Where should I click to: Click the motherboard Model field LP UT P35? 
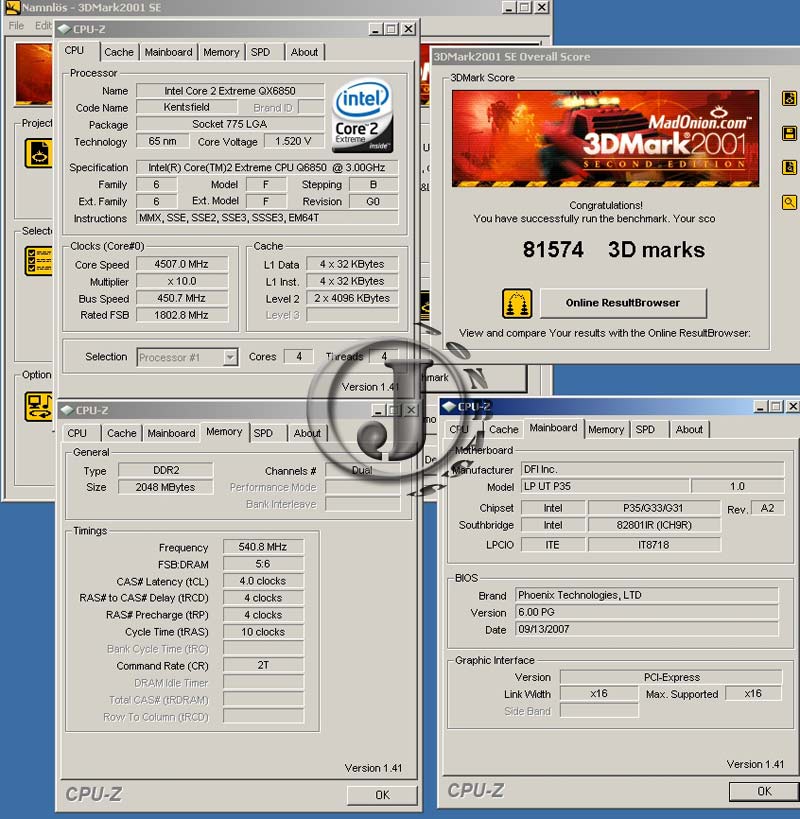tap(605, 486)
